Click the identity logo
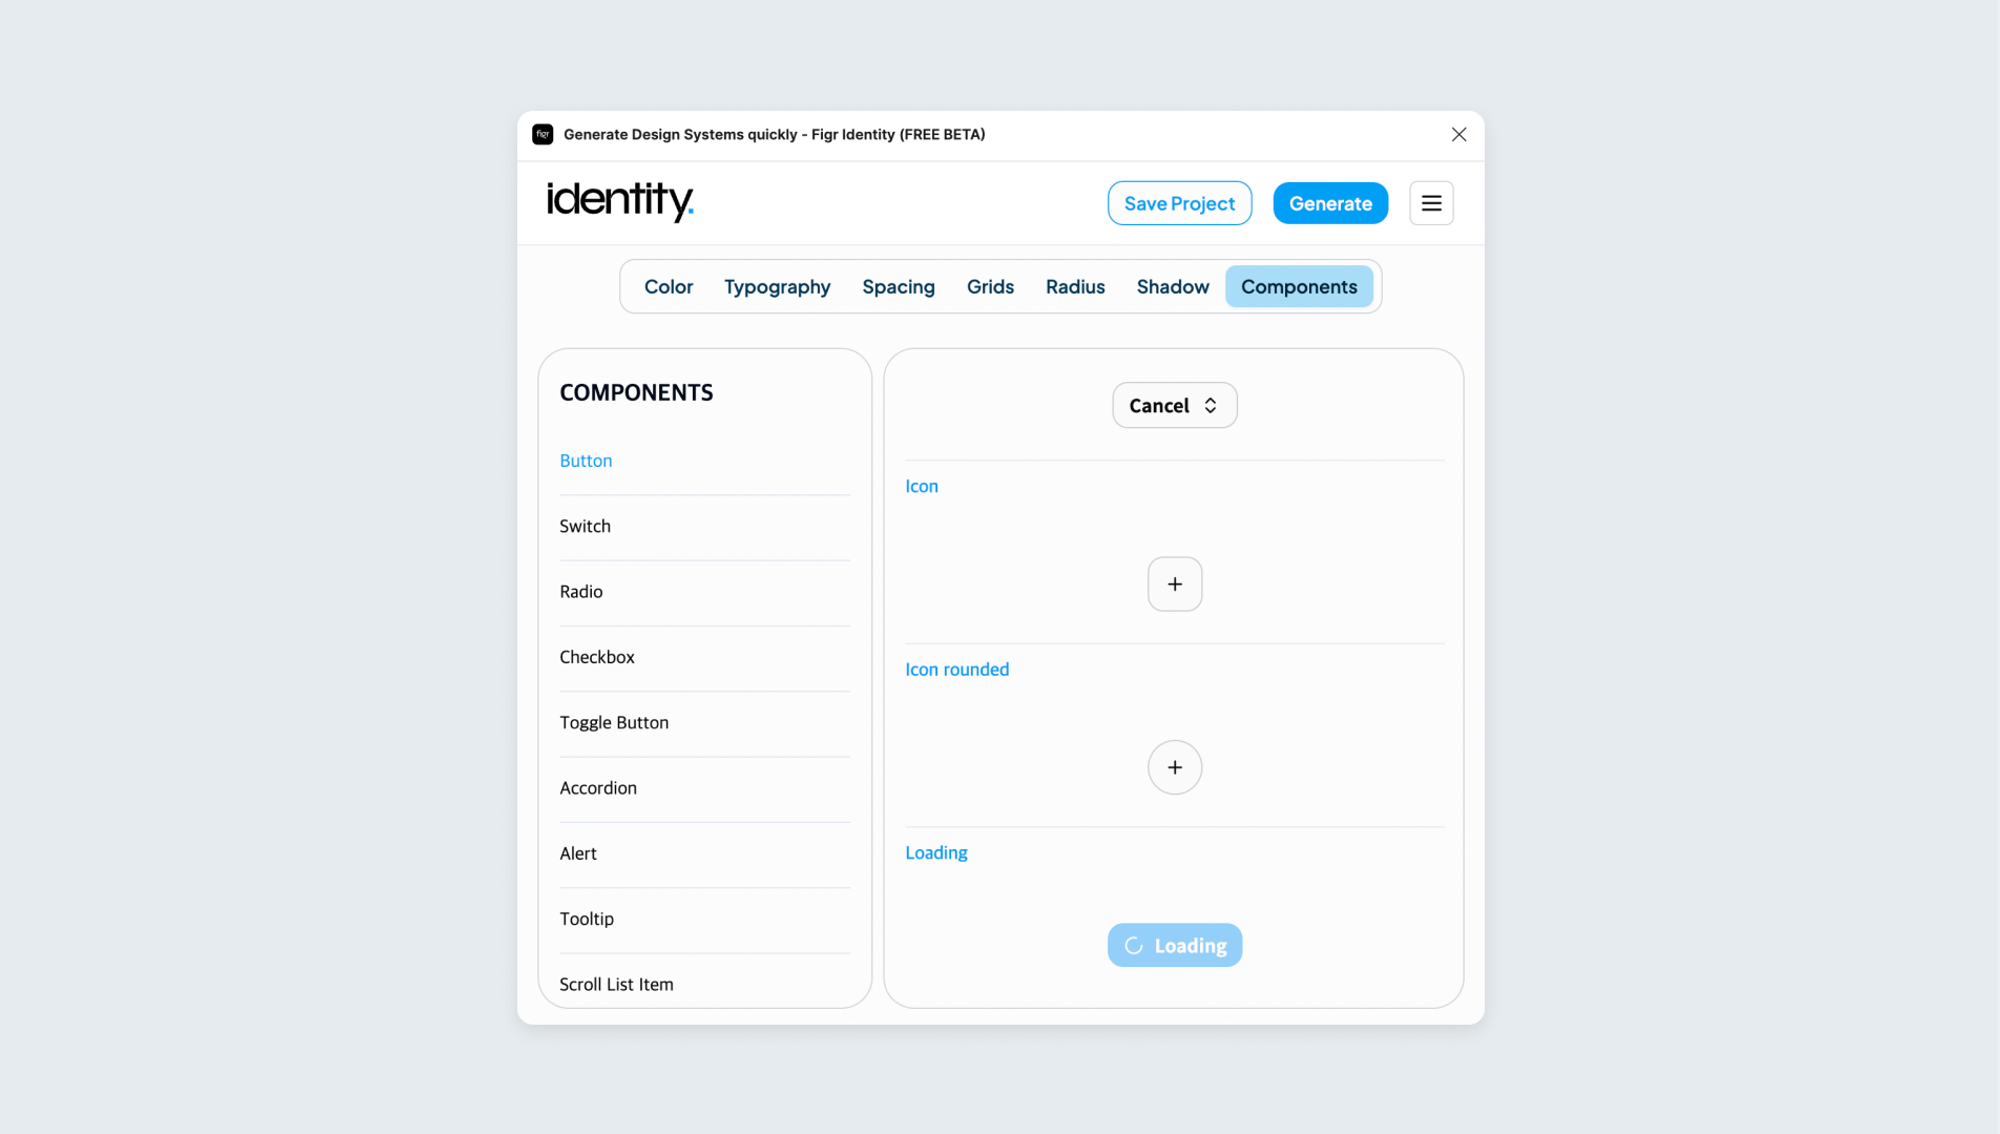 tap(620, 201)
